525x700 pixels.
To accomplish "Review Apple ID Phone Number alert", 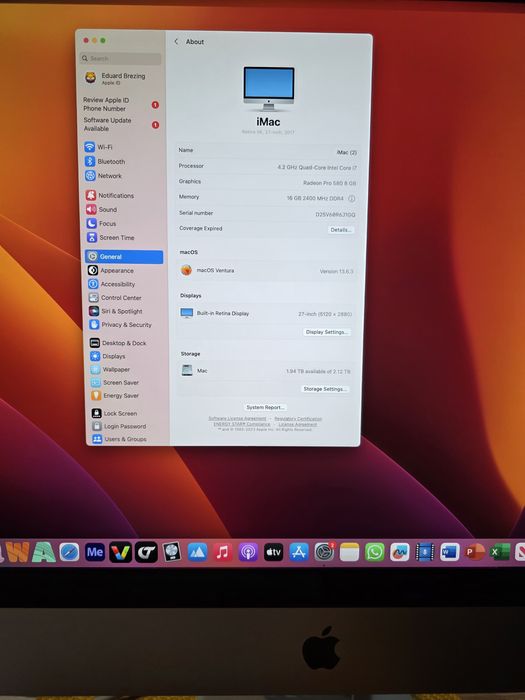I will (121, 104).
